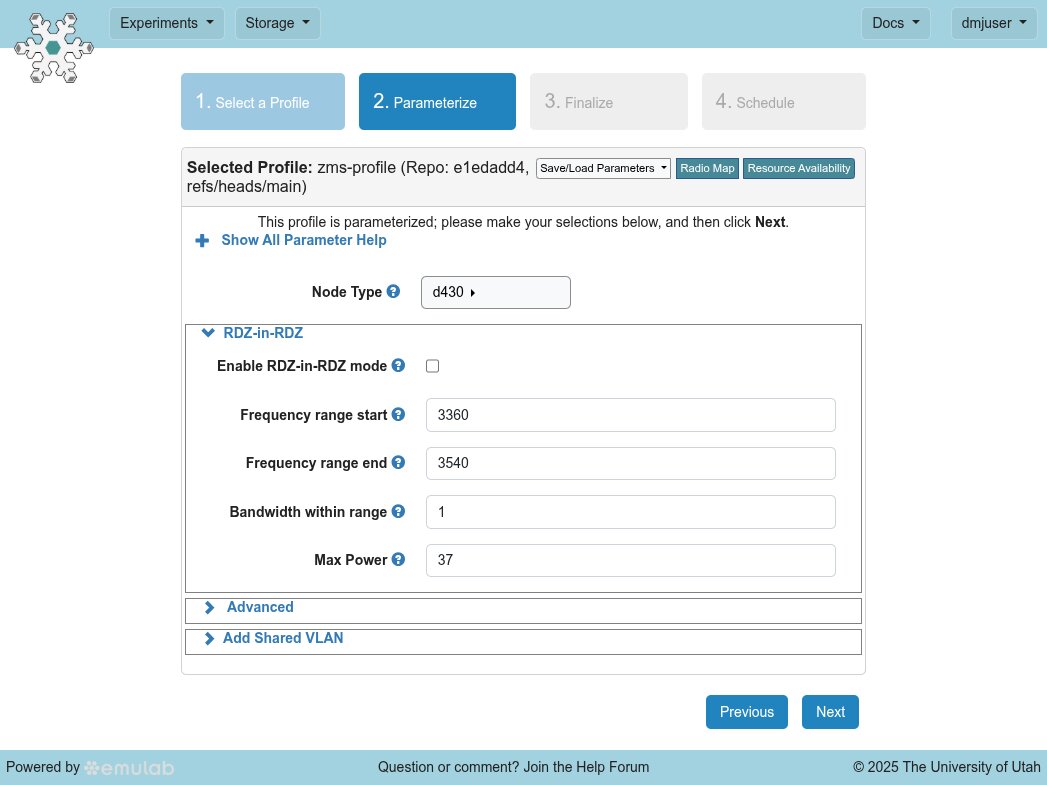This screenshot has width=1047, height=785.
Task: Open the Experiments menu
Action: click(x=166, y=23)
